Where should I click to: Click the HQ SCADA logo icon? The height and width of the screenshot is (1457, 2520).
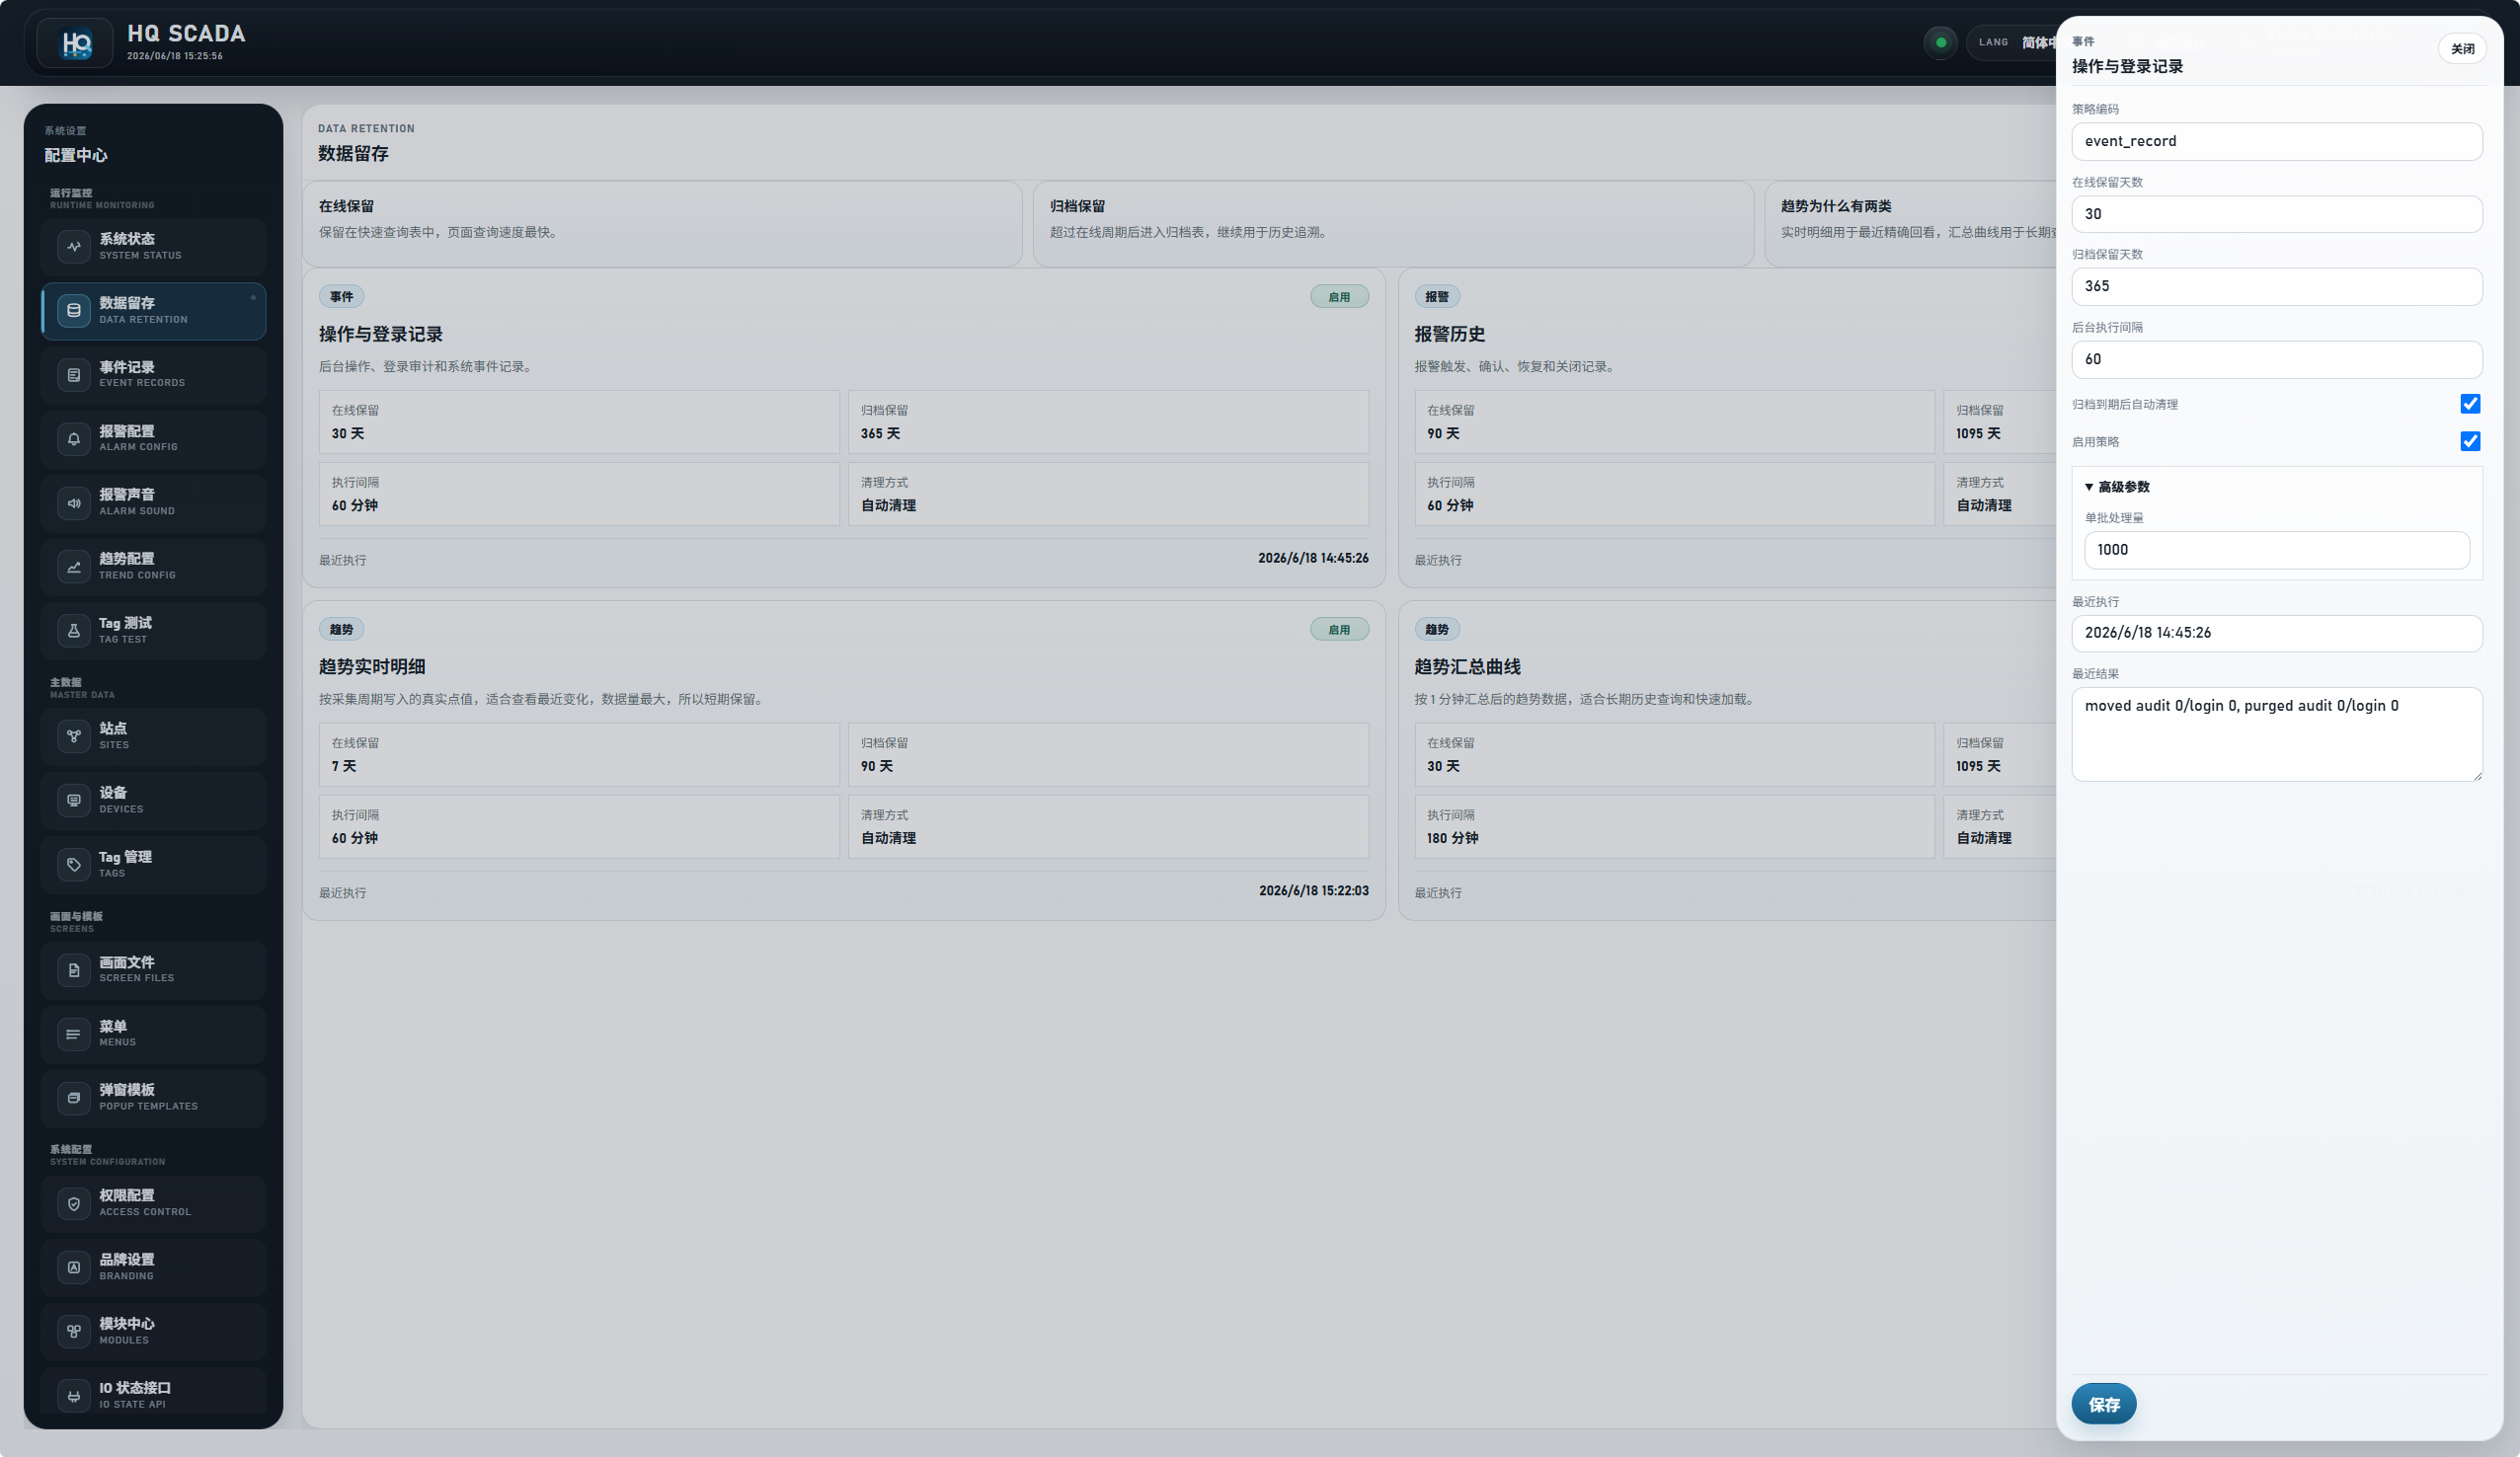(75, 43)
